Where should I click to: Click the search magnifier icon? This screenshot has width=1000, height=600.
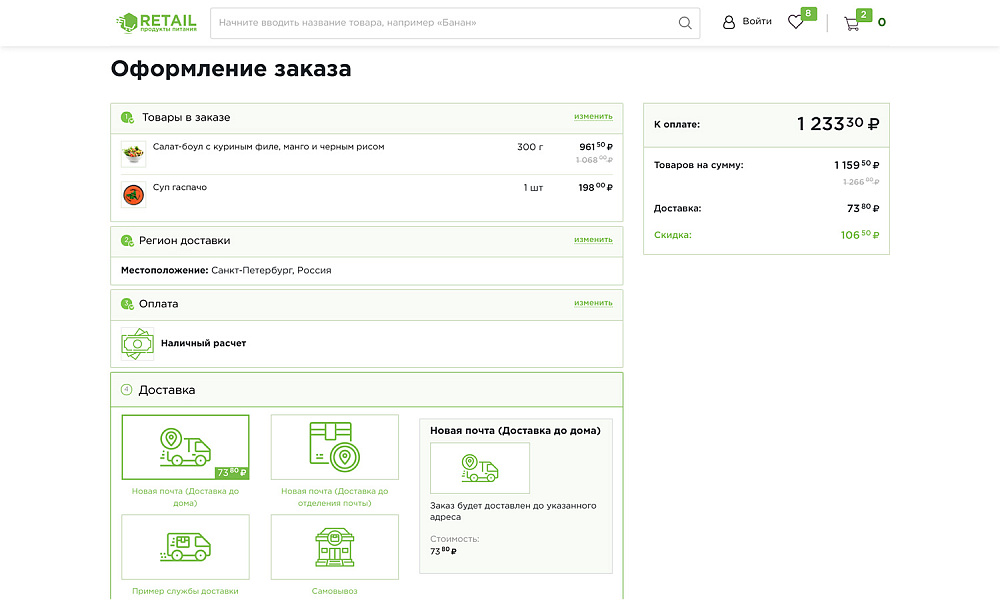click(x=684, y=22)
